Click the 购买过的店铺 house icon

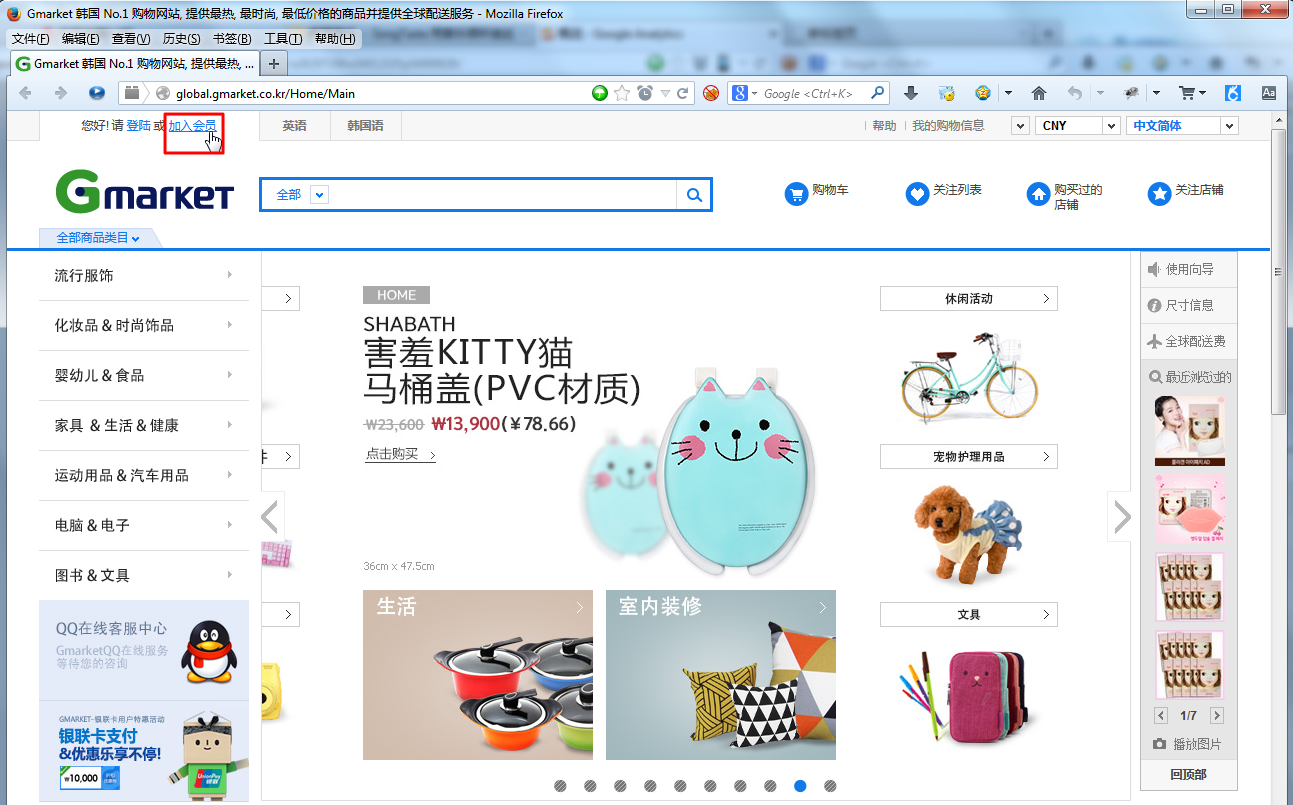pyautogui.click(x=1038, y=194)
